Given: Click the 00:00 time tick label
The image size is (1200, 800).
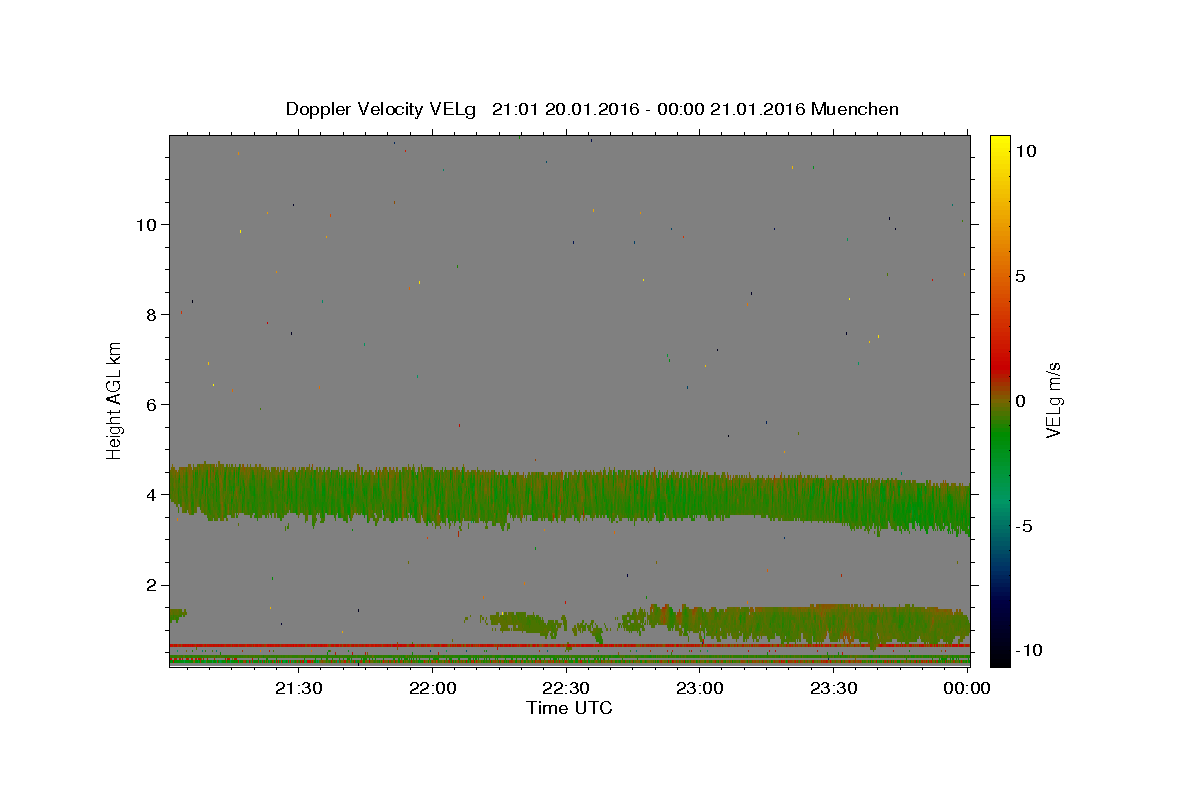Looking at the screenshot, I should [966, 688].
